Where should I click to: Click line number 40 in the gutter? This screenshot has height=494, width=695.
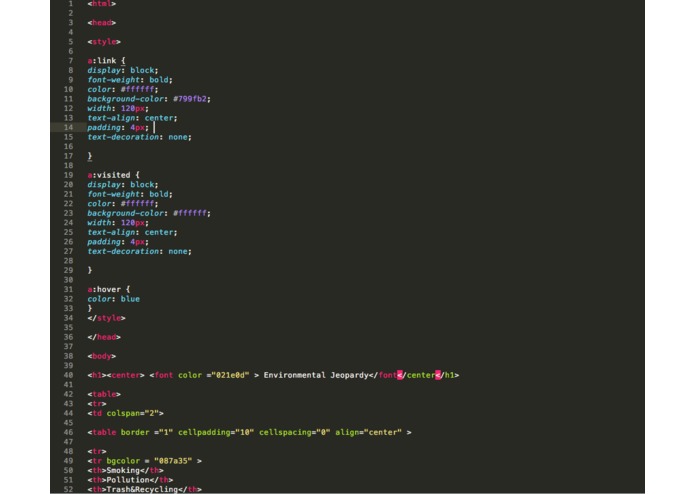68,375
